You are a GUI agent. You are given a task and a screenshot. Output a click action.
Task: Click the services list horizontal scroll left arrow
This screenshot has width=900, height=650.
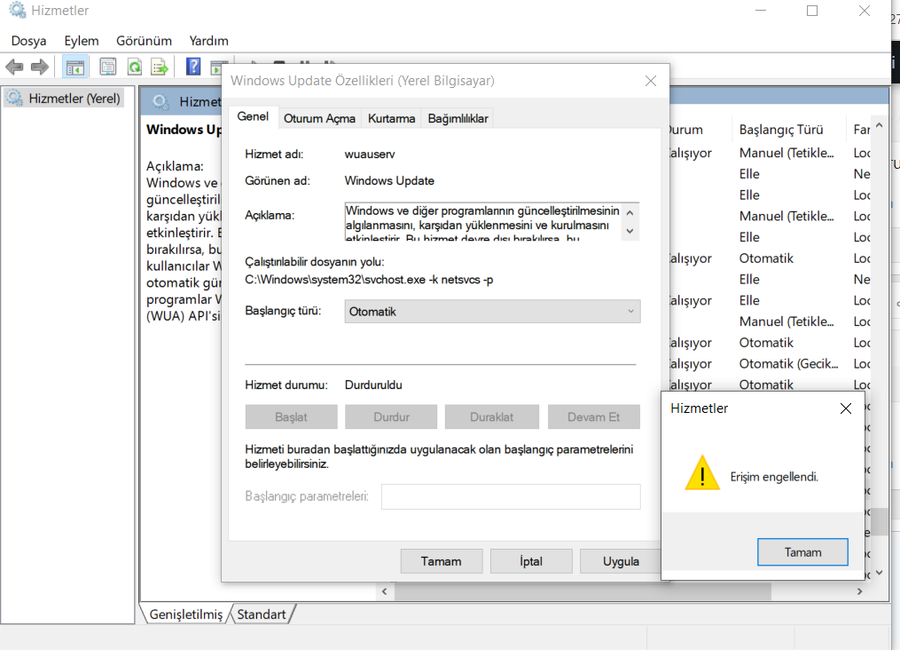point(384,591)
